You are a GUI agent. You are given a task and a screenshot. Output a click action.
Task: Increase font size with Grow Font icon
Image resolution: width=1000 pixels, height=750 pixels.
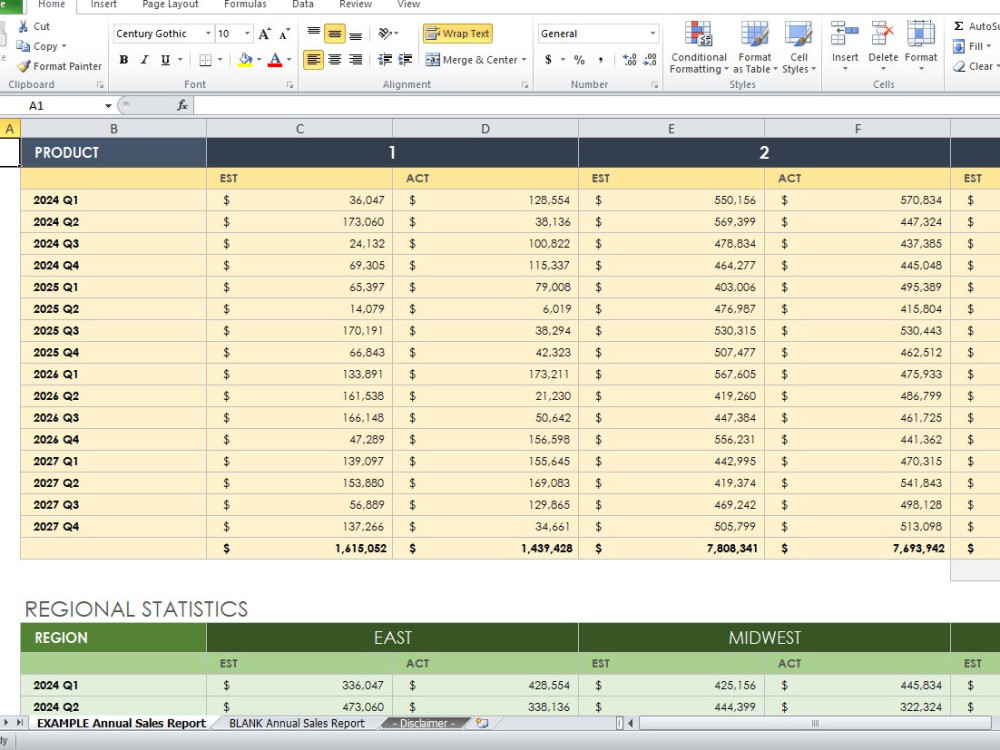tap(265, 34)
